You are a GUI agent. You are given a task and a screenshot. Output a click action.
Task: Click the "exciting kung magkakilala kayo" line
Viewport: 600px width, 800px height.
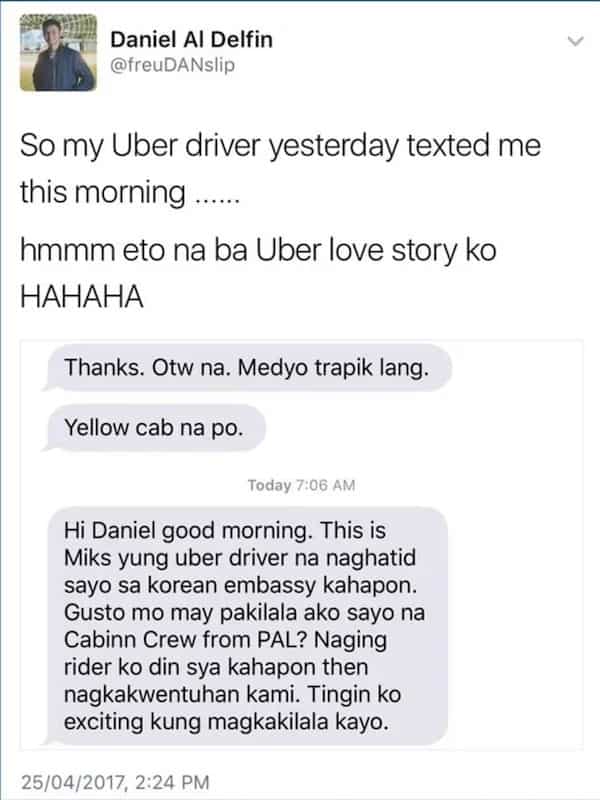pyautogui.click(x=226, y=722)
